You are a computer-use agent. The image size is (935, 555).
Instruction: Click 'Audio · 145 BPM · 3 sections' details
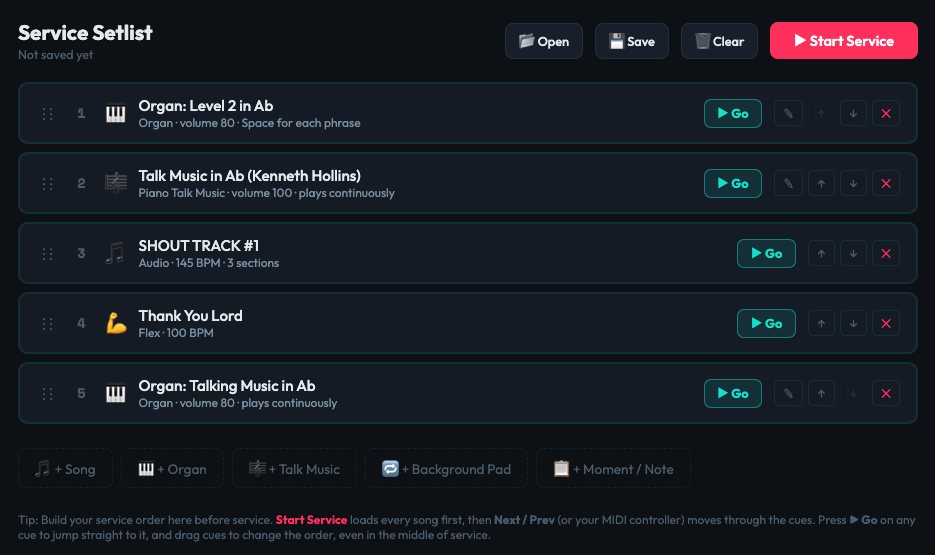[209, 263]
